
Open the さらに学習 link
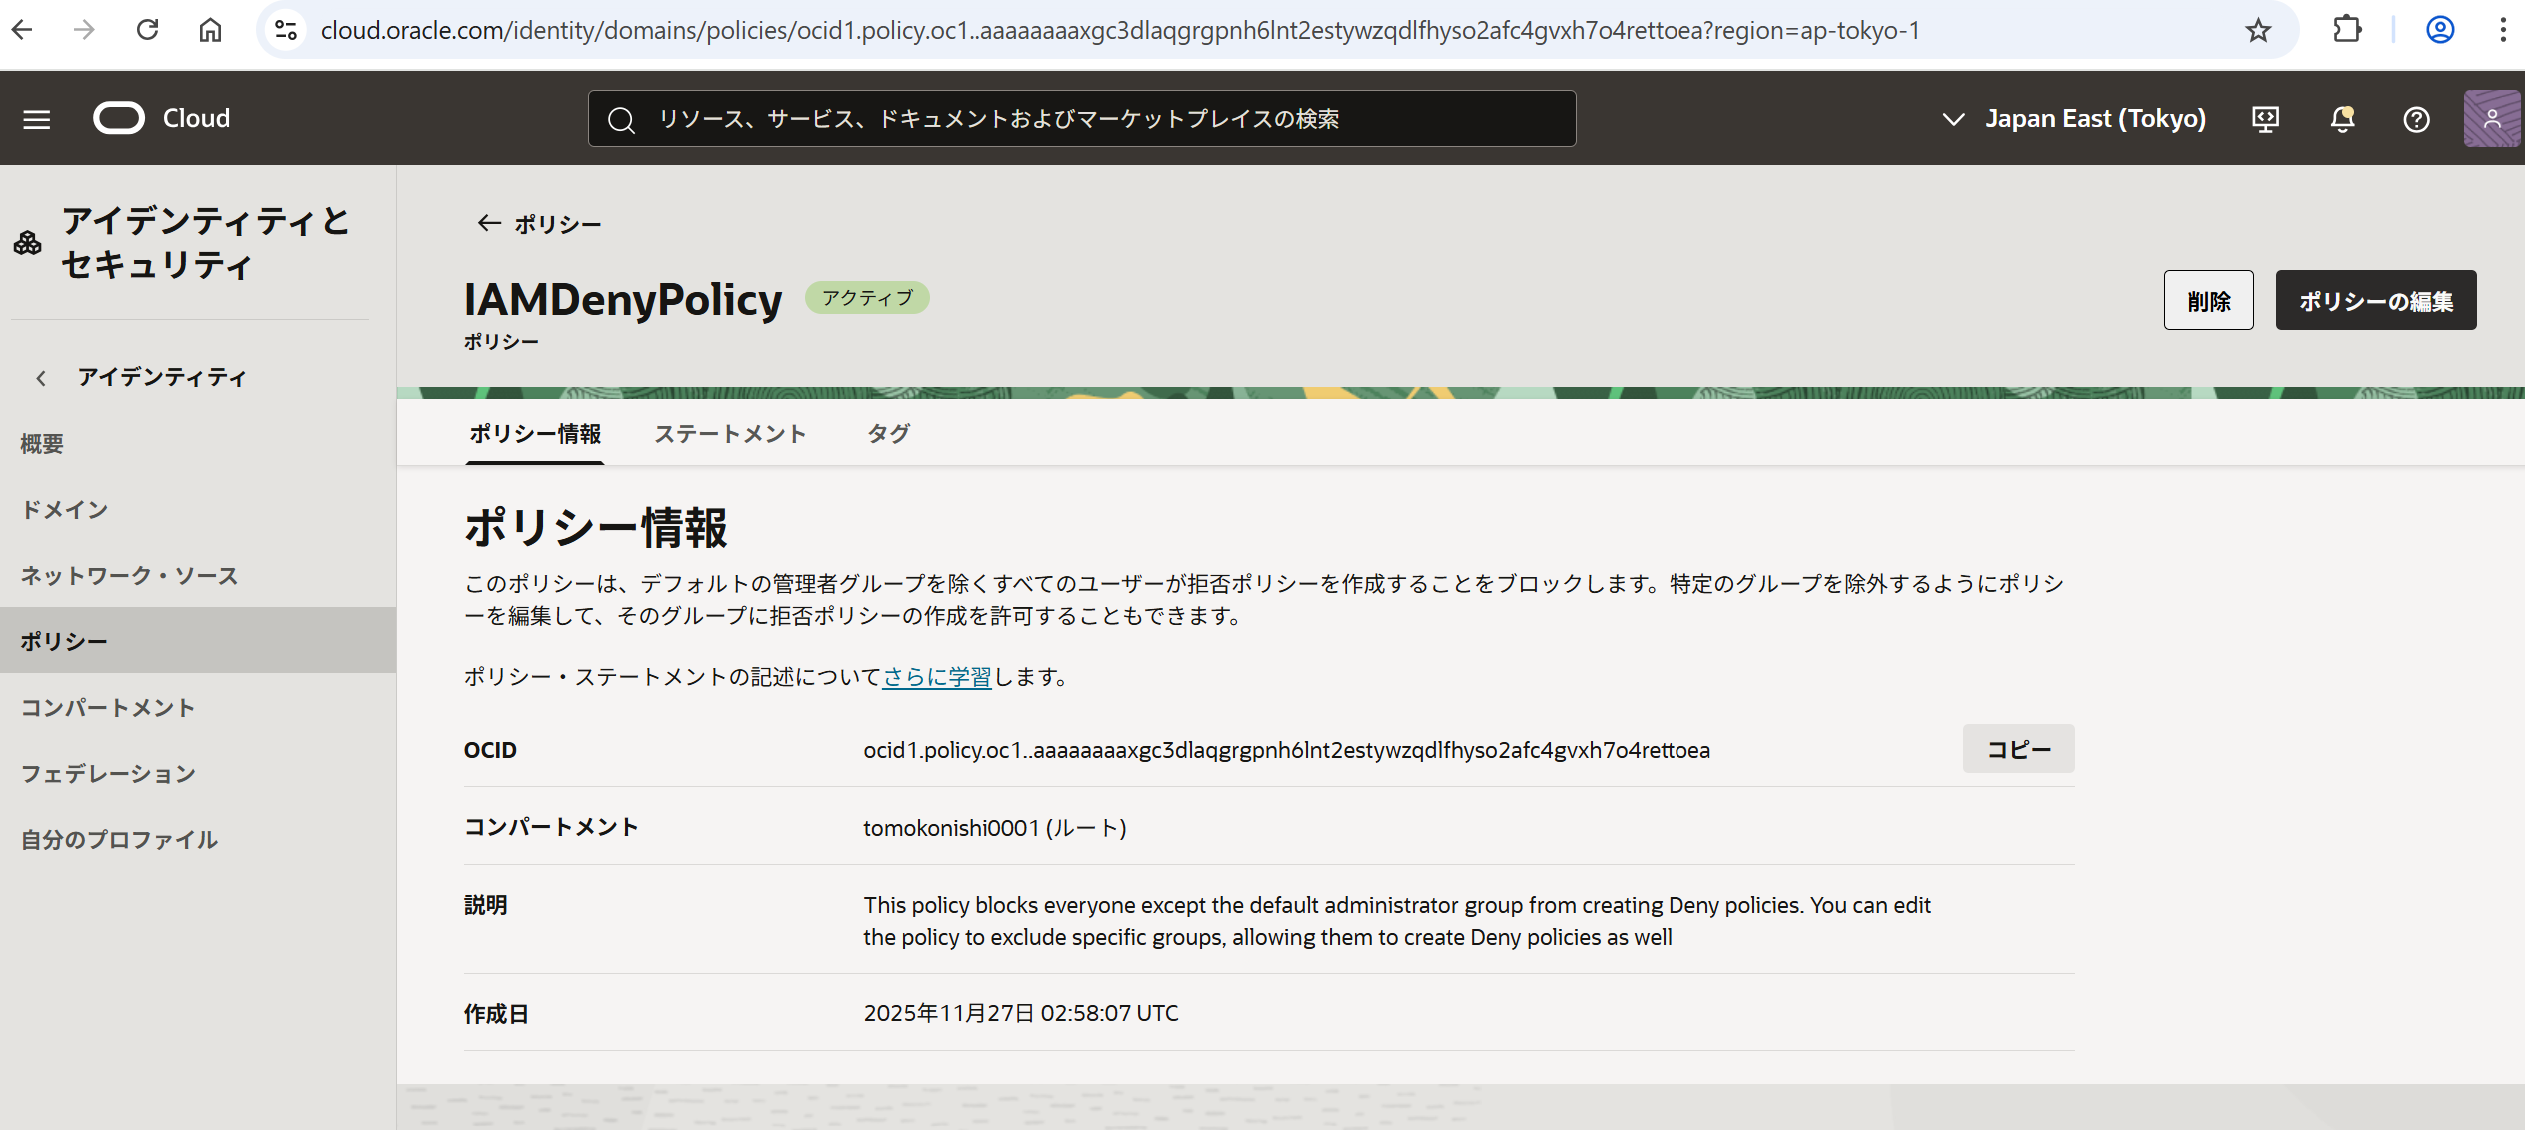[936, 677]
